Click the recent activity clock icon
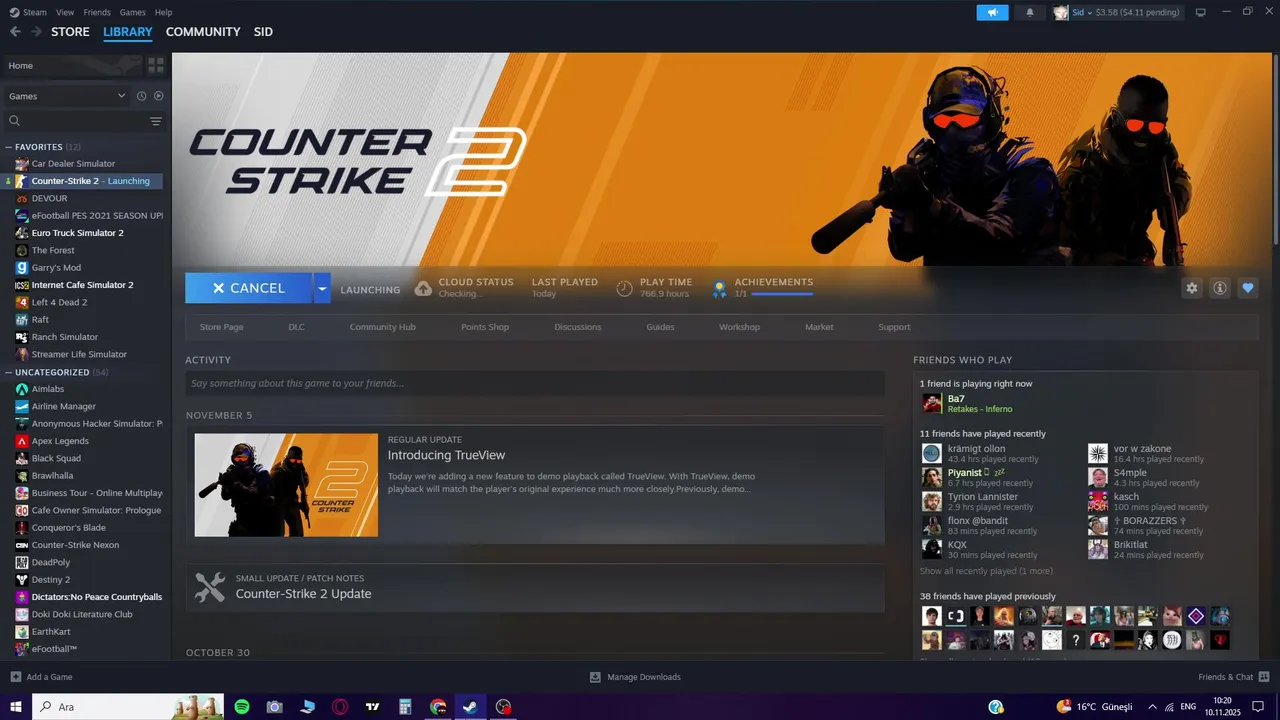Viewport: 1280px width, 720px height. pyautogui.click(x=141, y=96)
